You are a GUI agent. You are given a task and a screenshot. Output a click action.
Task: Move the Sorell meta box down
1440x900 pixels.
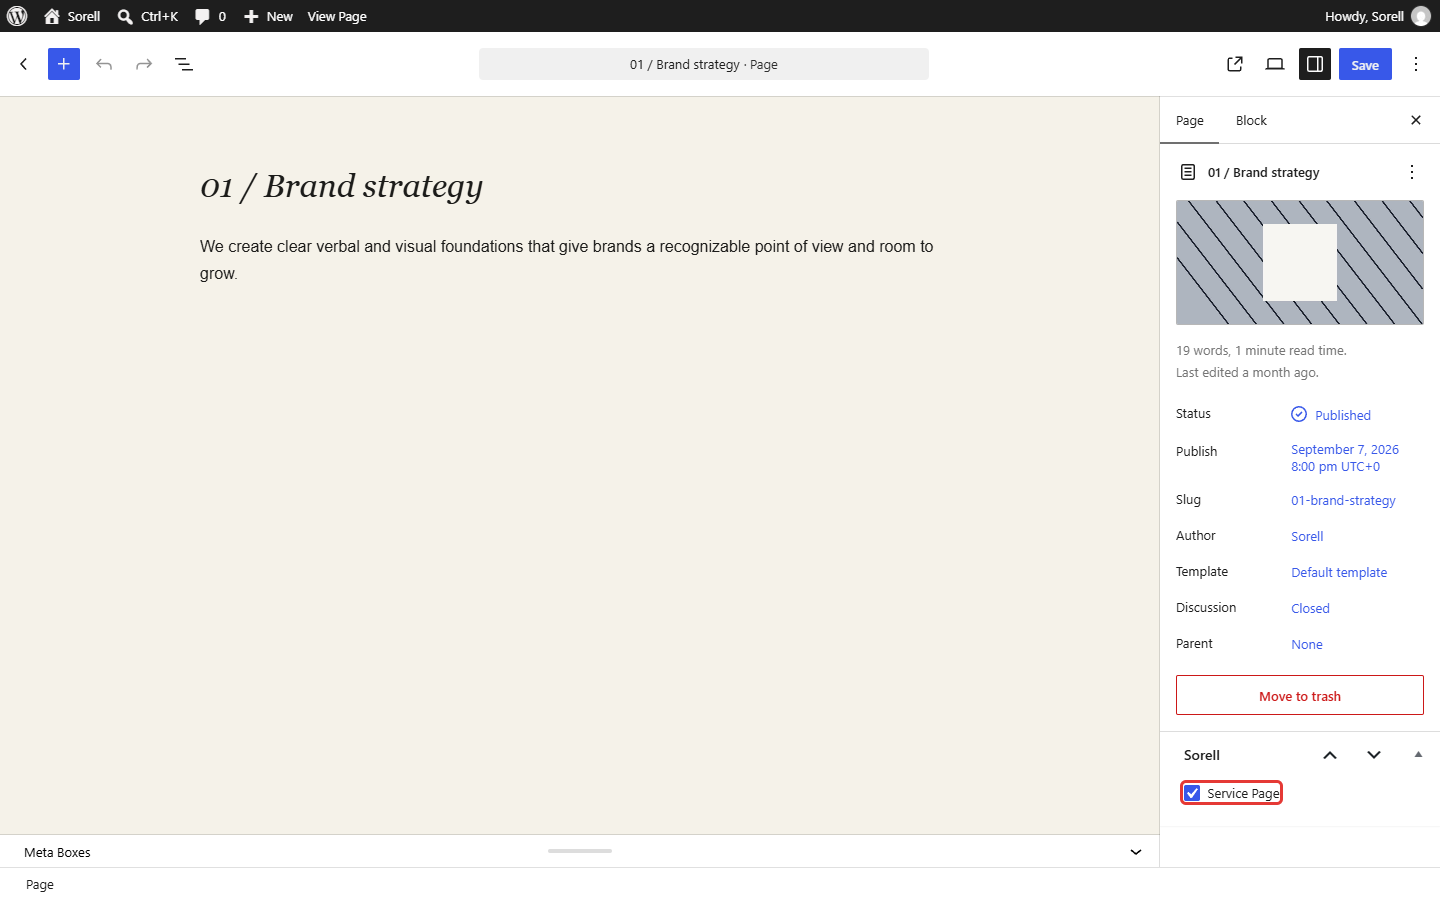click(1374, 755)
